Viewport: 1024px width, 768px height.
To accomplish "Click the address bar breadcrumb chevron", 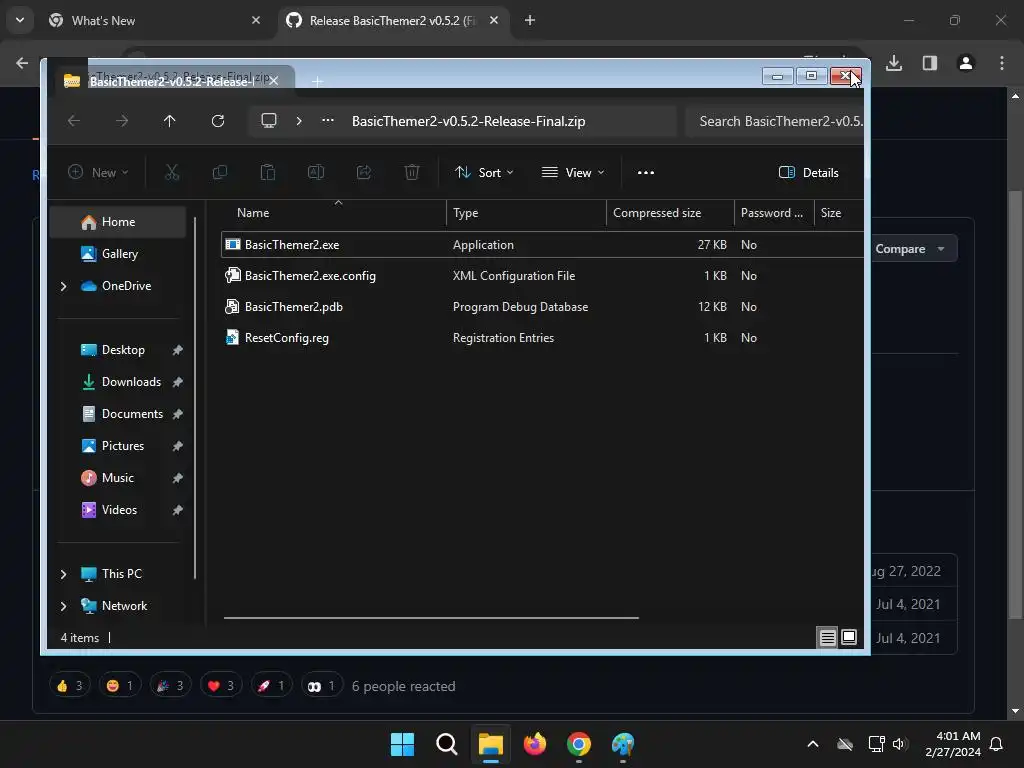I will coord(299,121).
